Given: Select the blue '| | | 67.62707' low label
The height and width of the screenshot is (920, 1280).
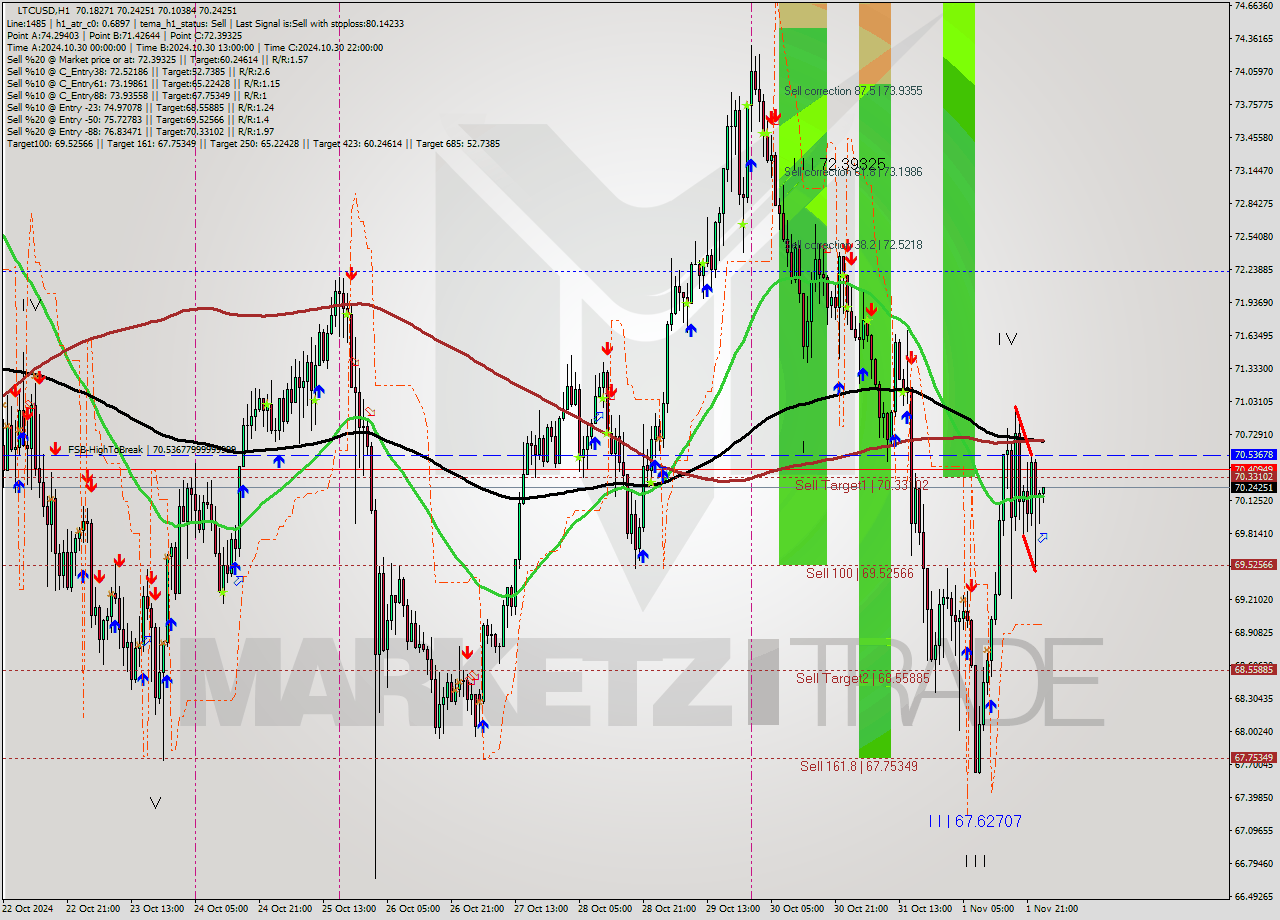Looking at the screenshot, I should tap(975, 821).
